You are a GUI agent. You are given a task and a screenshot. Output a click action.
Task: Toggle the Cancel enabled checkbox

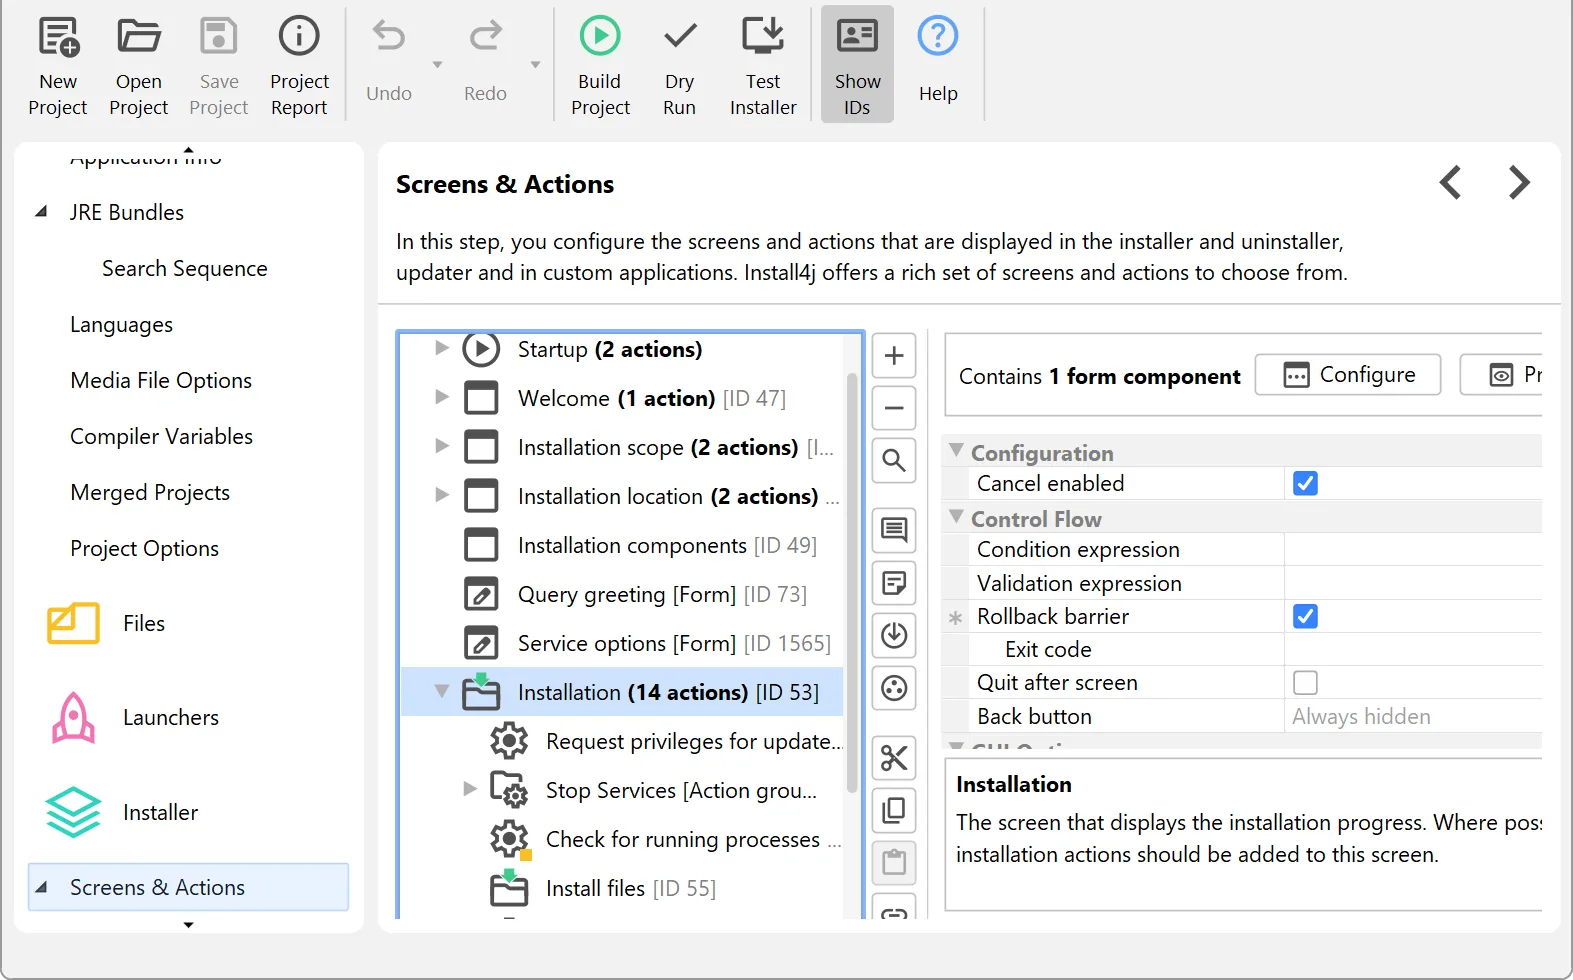tap(1305, 484)
